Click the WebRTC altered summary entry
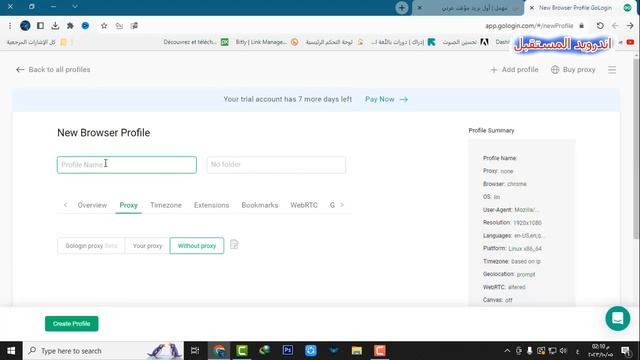The height and width of the screenshot is (360, 640). coord(504,287)
